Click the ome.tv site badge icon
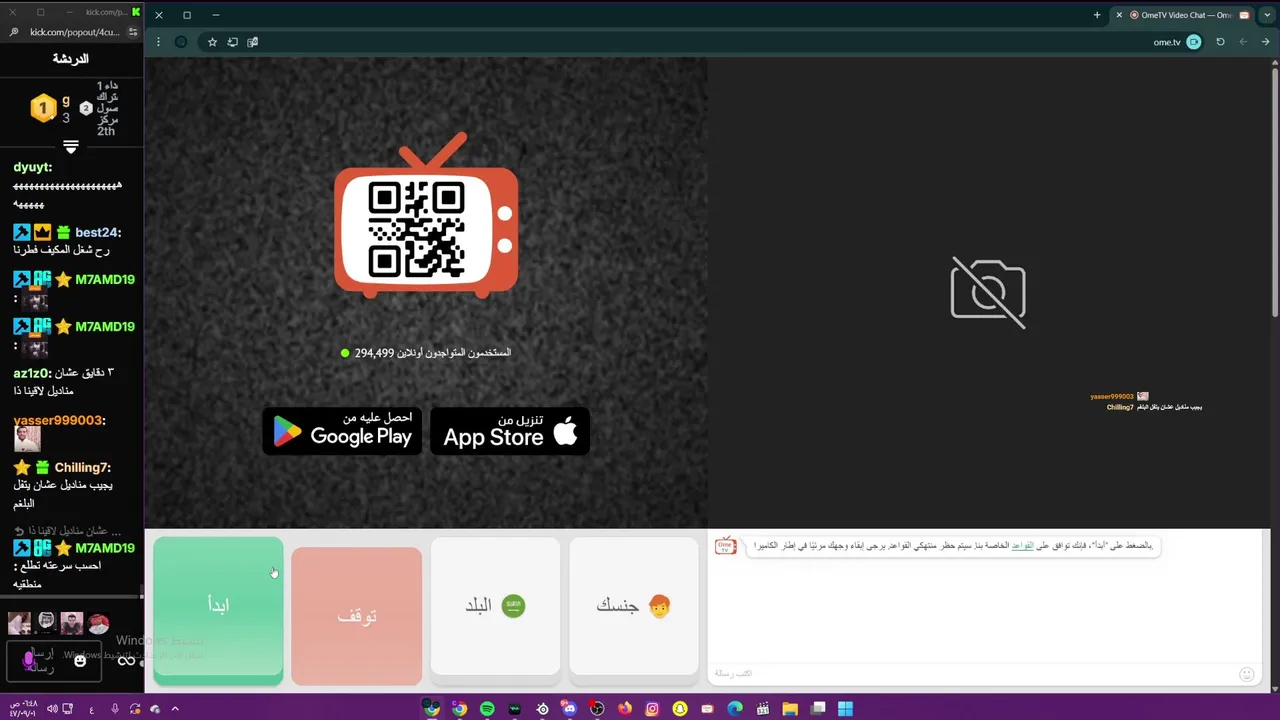 pos(1193,42)
